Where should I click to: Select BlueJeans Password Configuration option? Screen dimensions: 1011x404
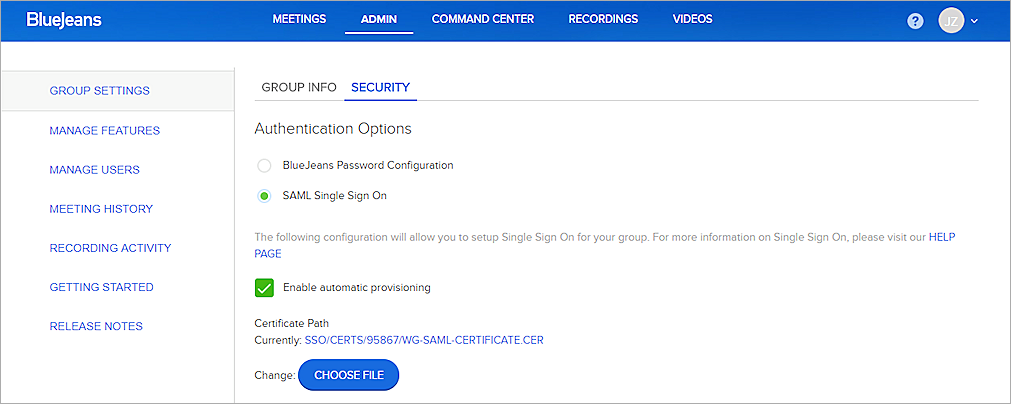pyautogui.click(x=264, y=165)
